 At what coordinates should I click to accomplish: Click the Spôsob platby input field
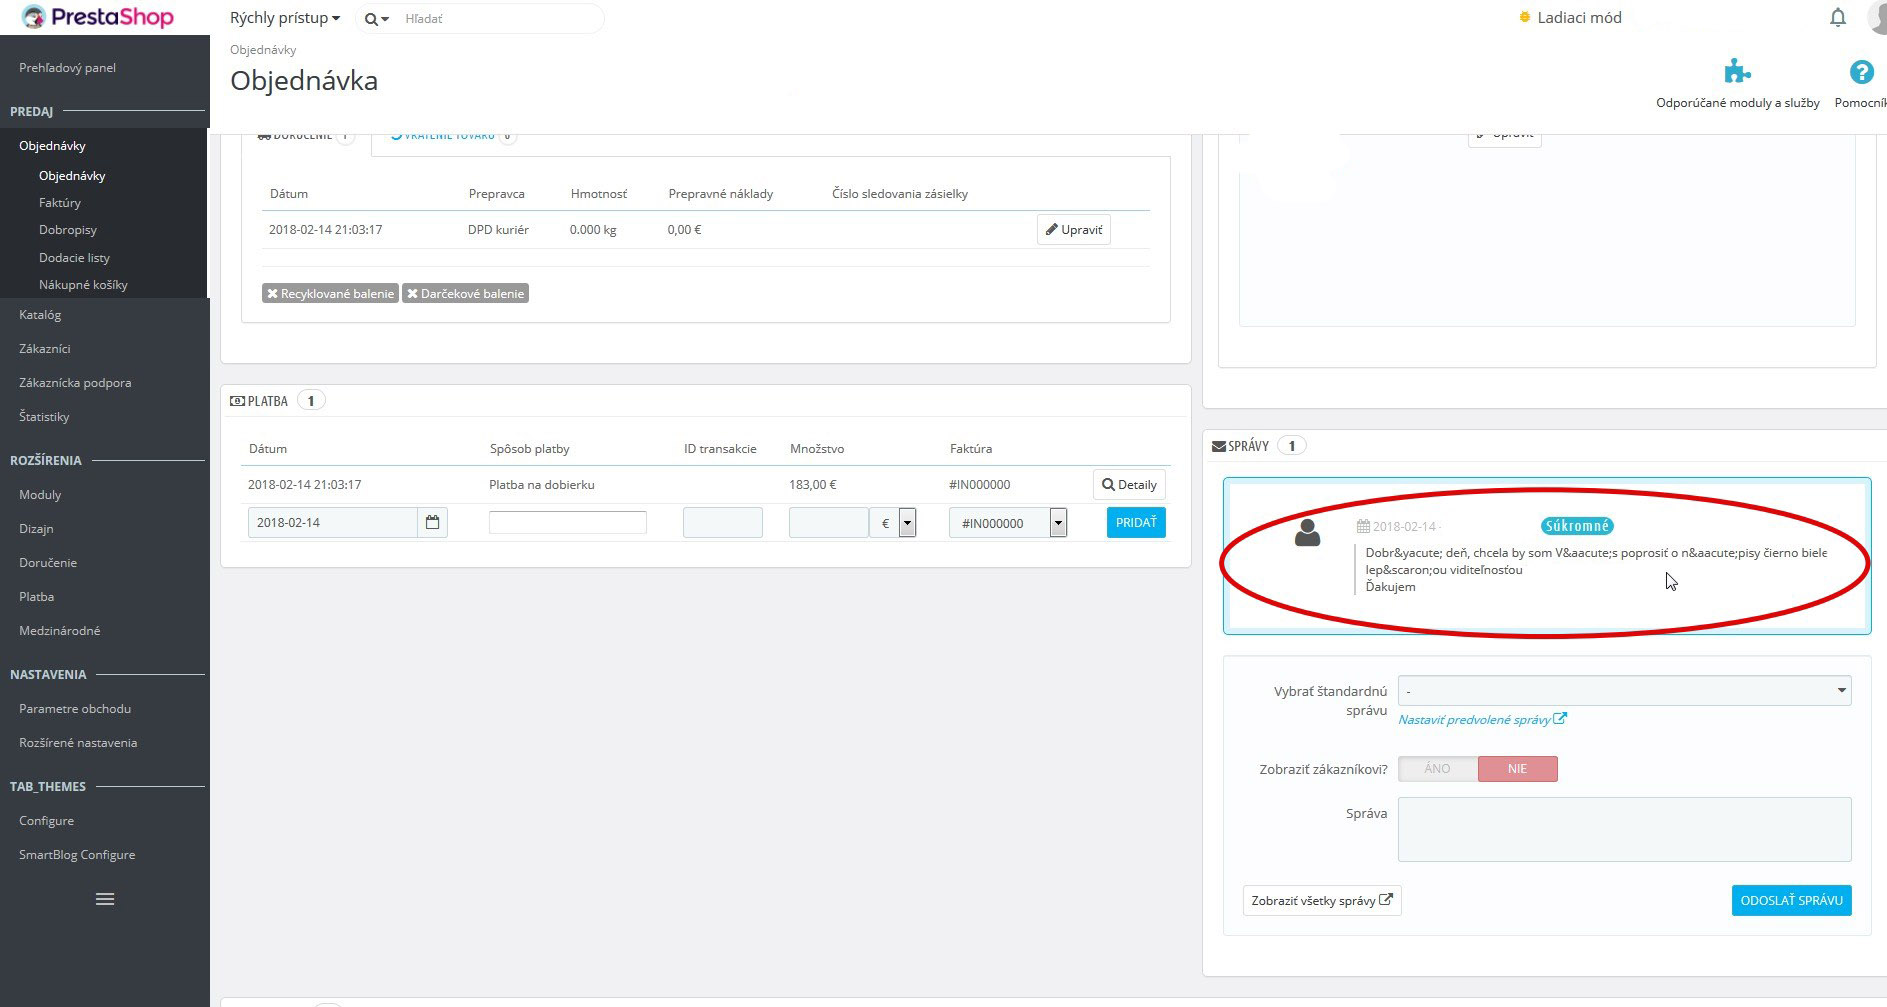coord(568,522)
